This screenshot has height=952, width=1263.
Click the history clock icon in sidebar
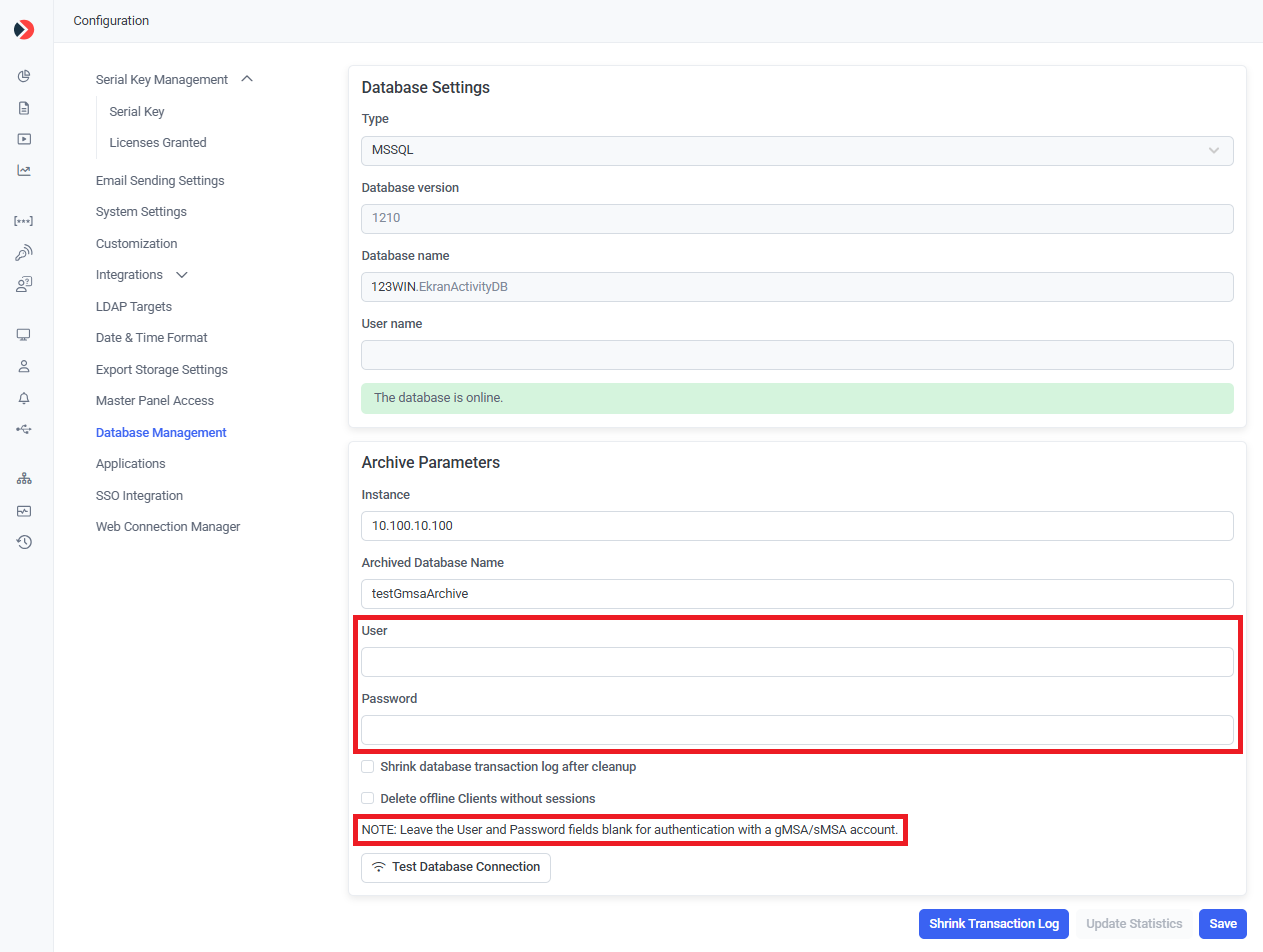click(x=24, y=542)
